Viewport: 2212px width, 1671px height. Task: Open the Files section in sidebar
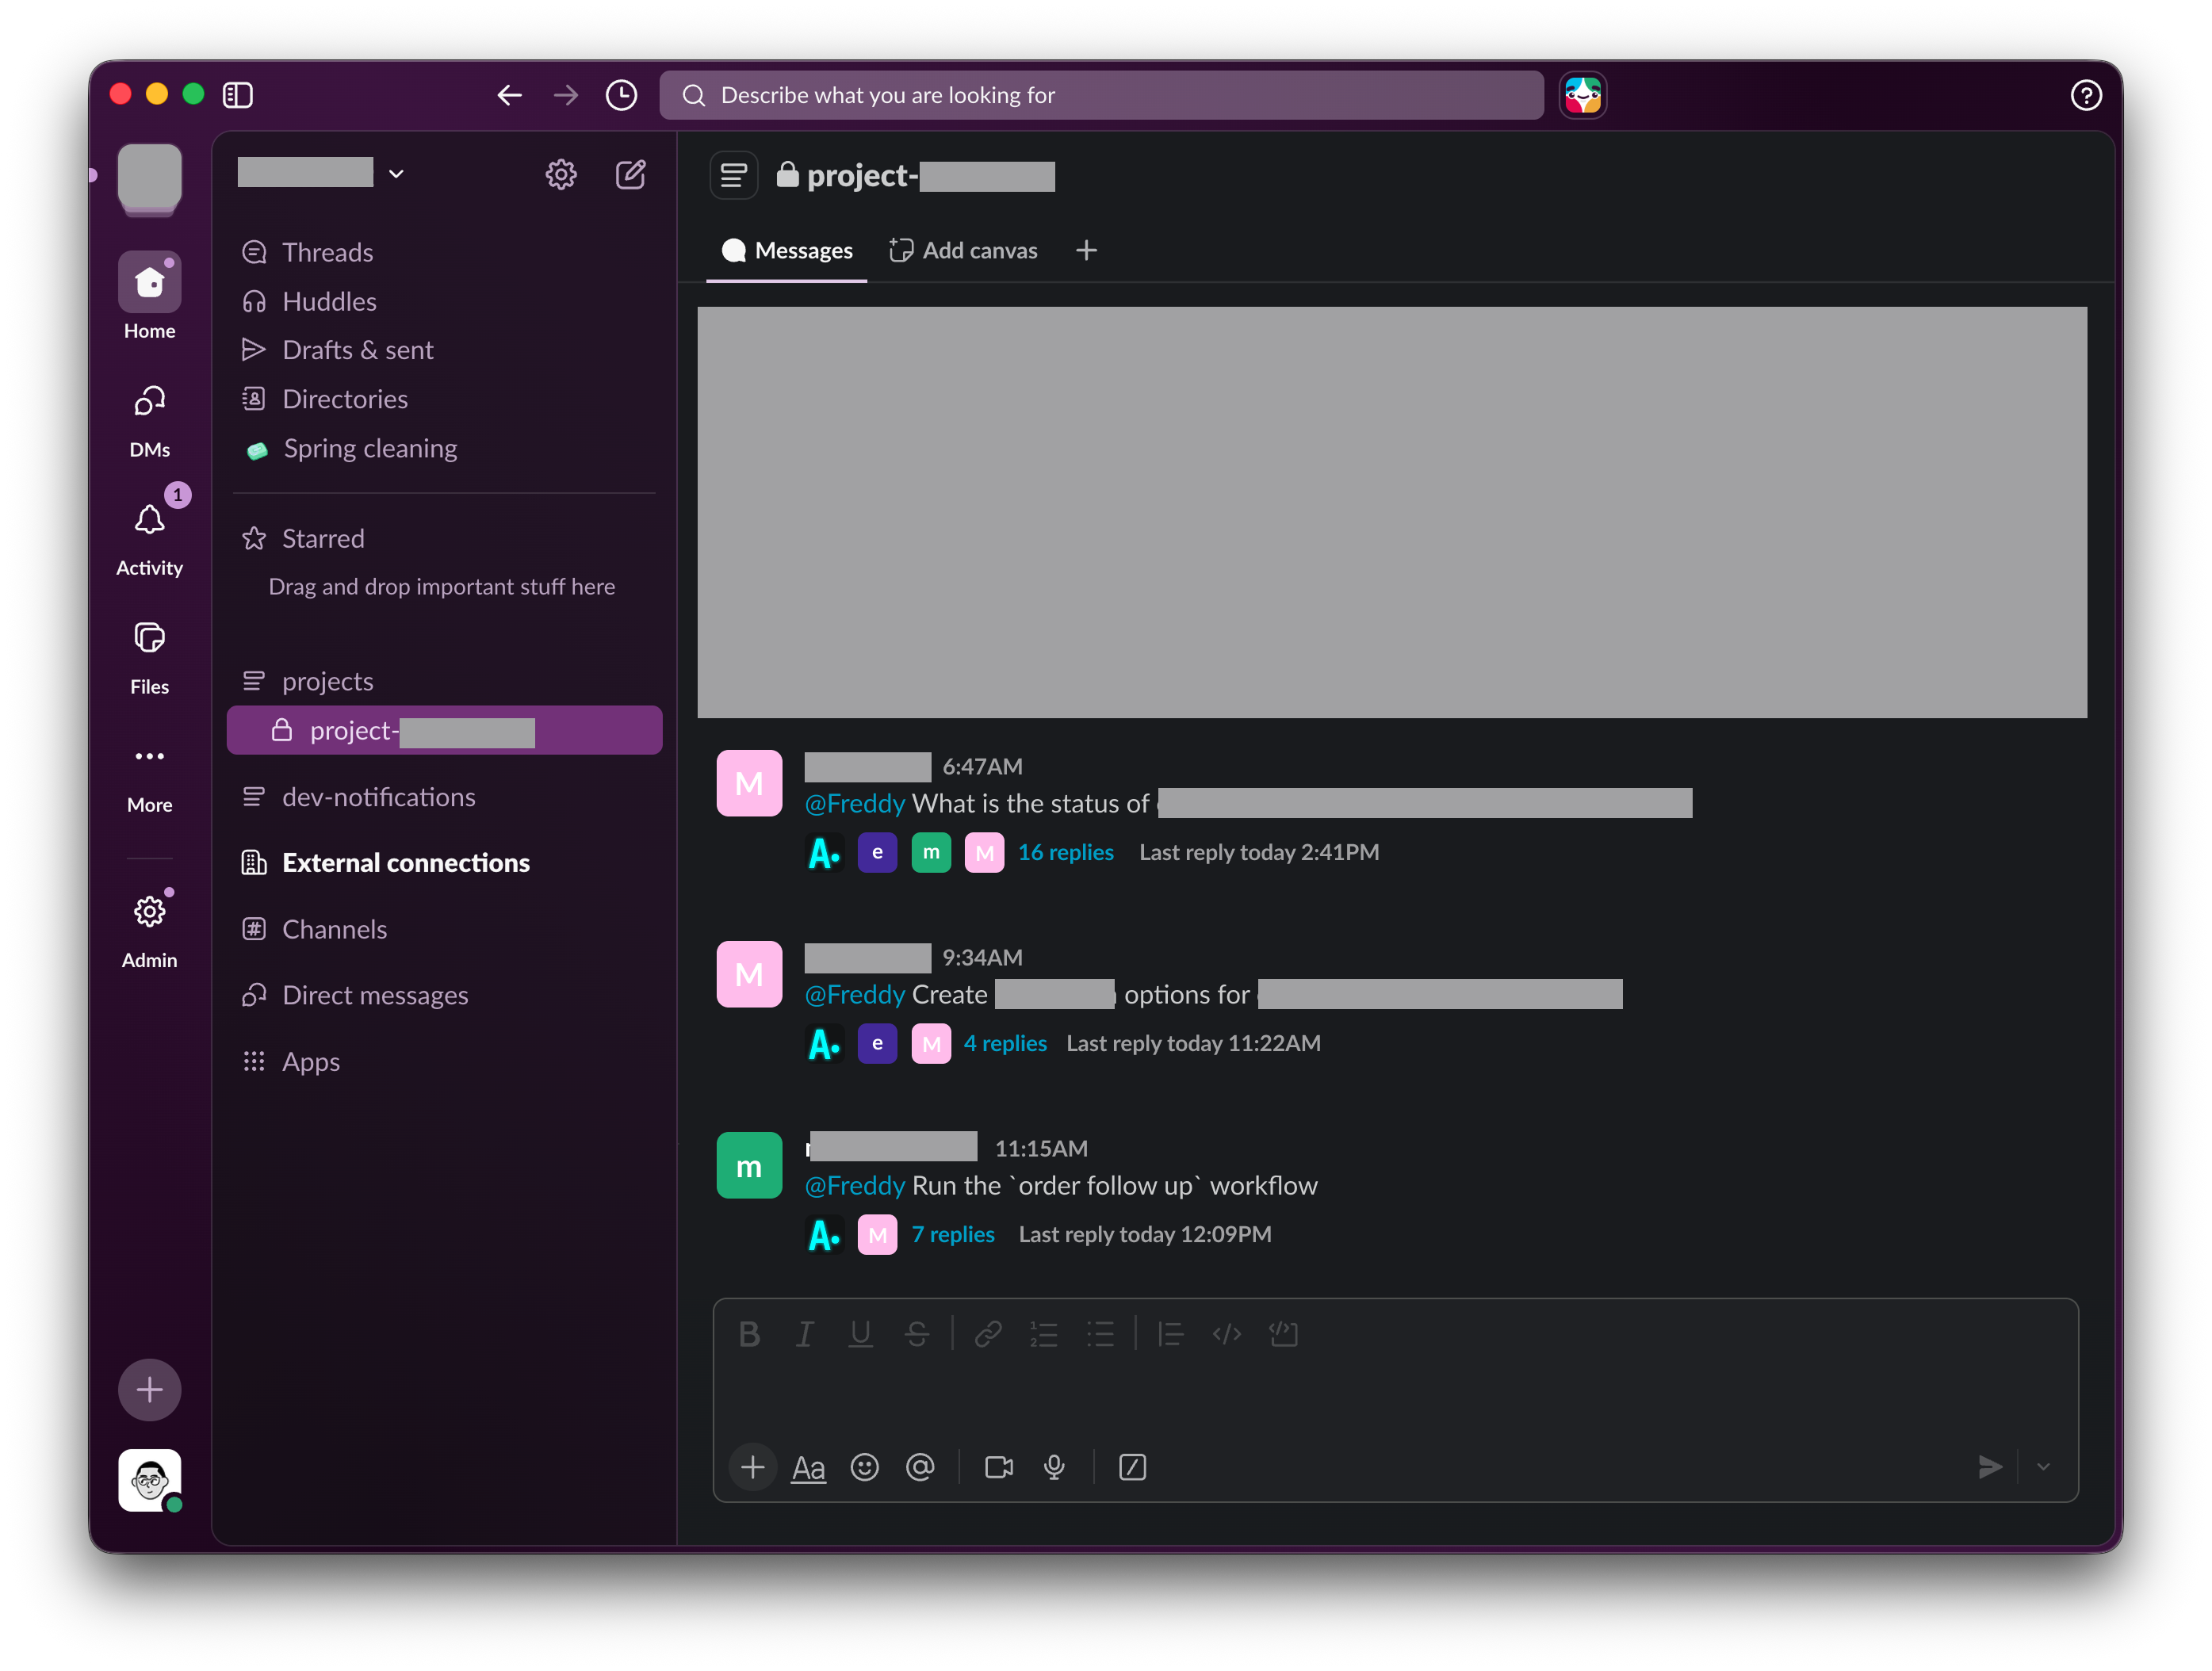[149, 657]
